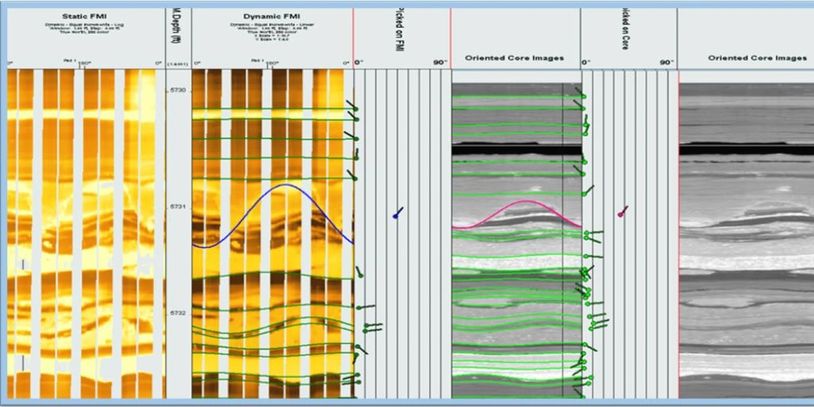Viewport: 814px width, 407px height.
Task: Select the Picked on FMI track header
Action: [x=401, y=31]
